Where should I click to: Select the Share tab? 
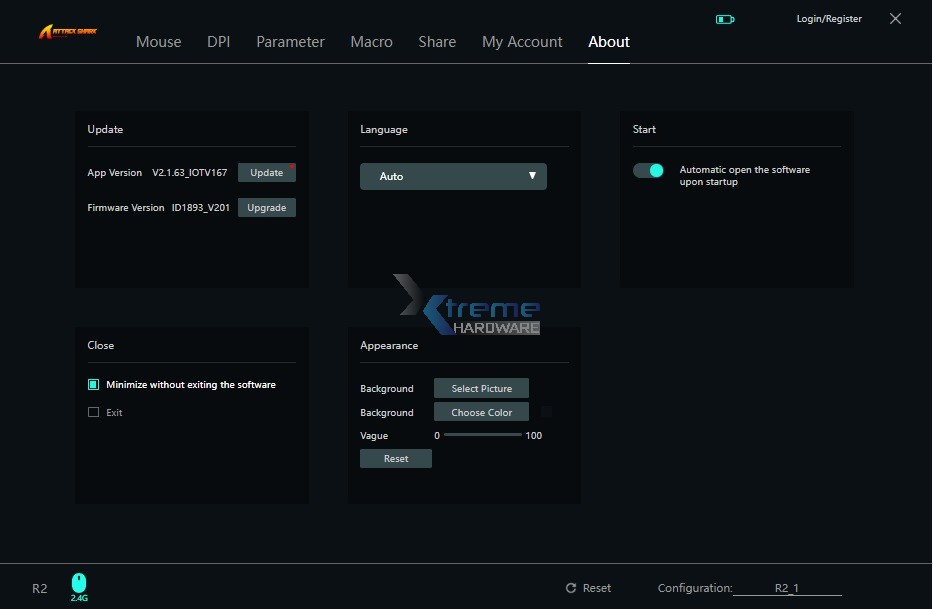(437, 42)
